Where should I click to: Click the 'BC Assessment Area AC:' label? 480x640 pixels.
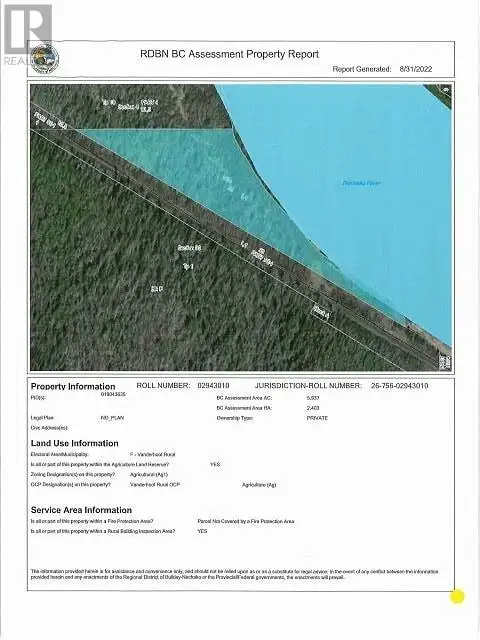pos(244,398)
